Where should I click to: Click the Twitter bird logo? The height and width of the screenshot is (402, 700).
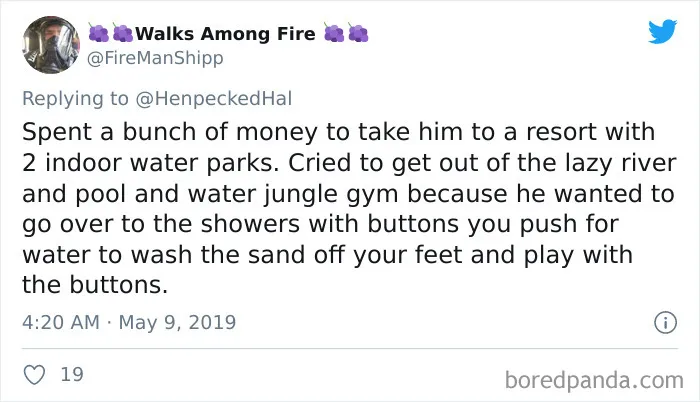662,31
